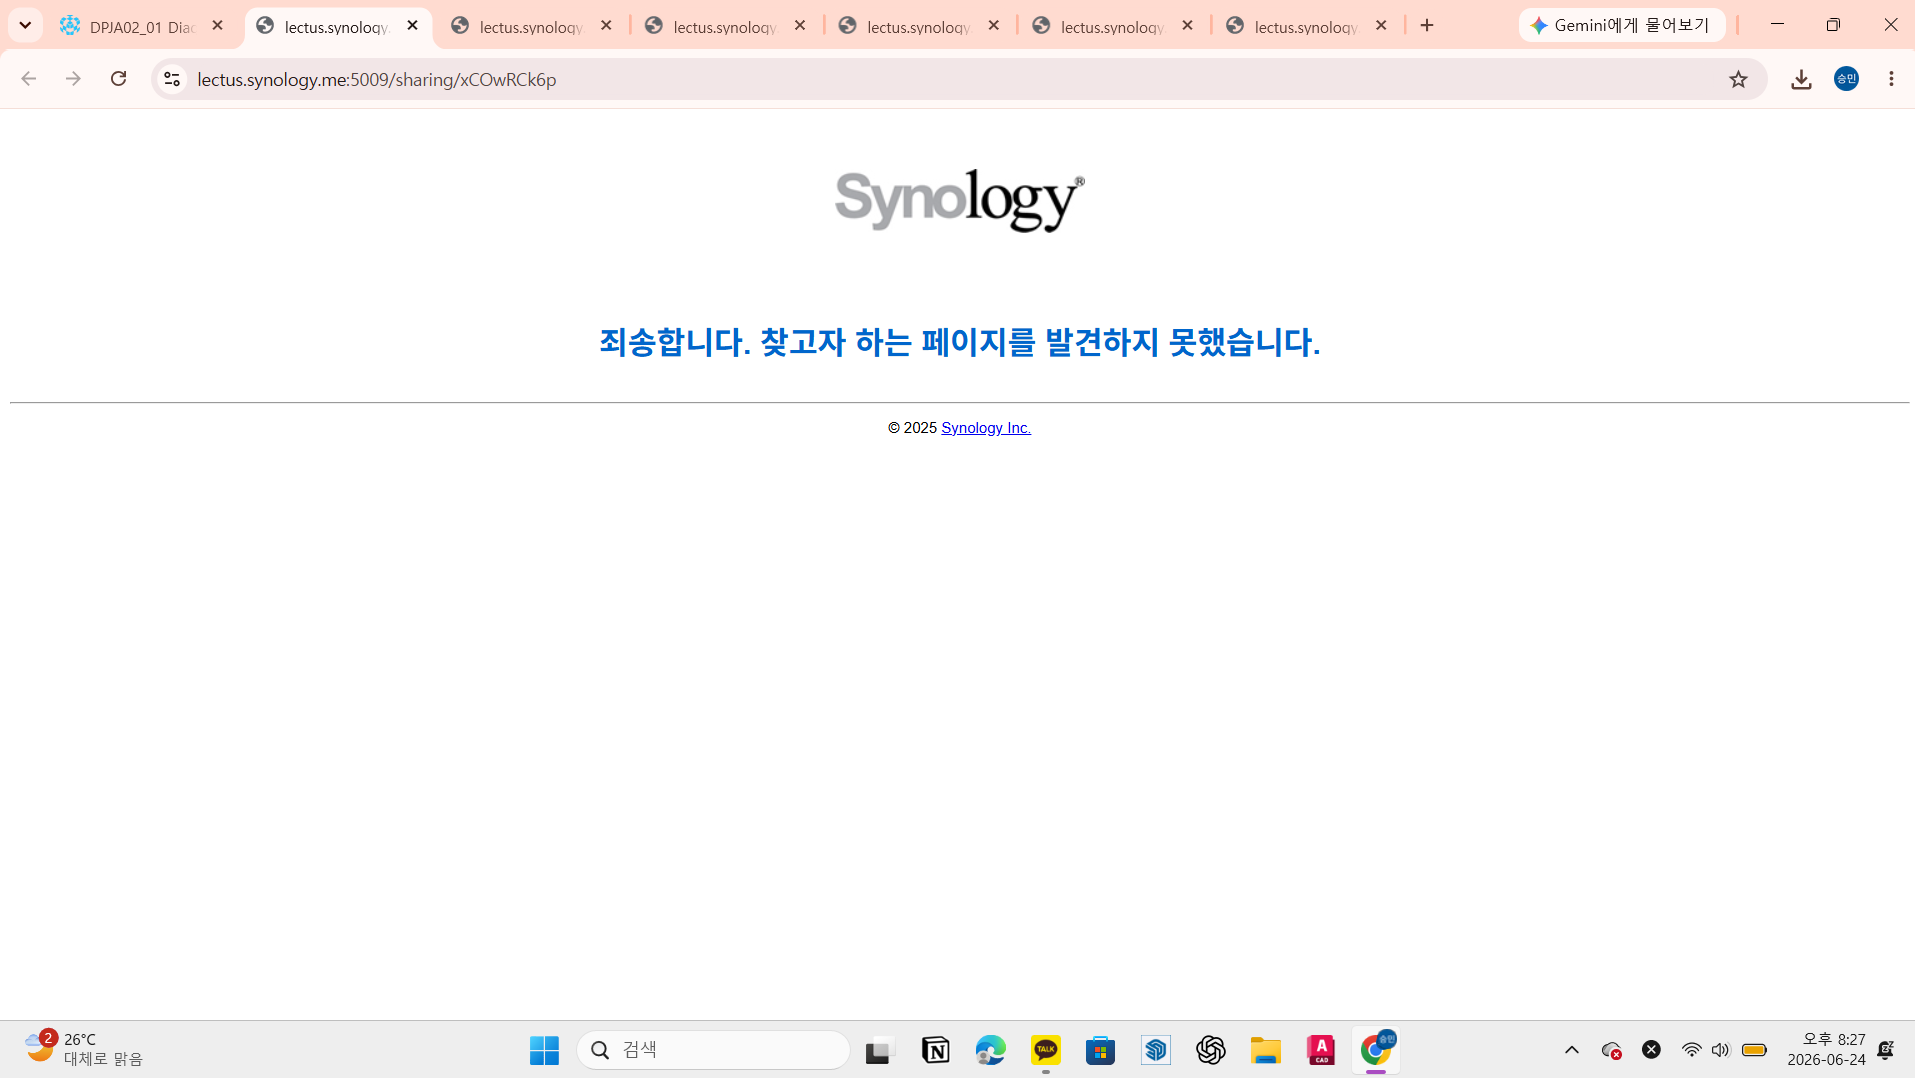Open the clock showing 오후 8:27
This screenshot has width=1915, height=1078.
pyautogui.click(x=1826, y=1050)
